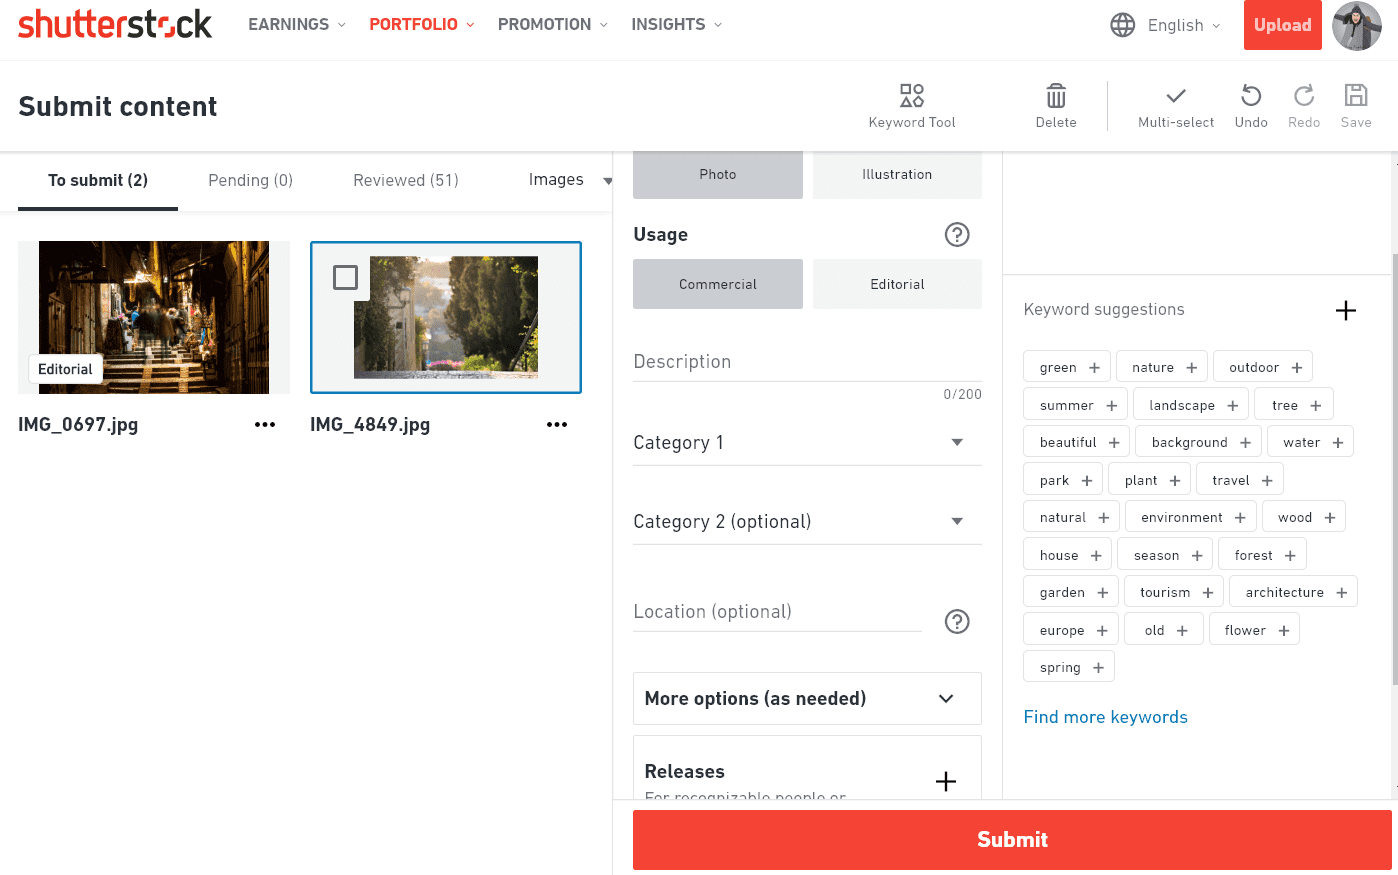
Task: Add the 'water' keyword suggestion
Action: click(1311, 442)
